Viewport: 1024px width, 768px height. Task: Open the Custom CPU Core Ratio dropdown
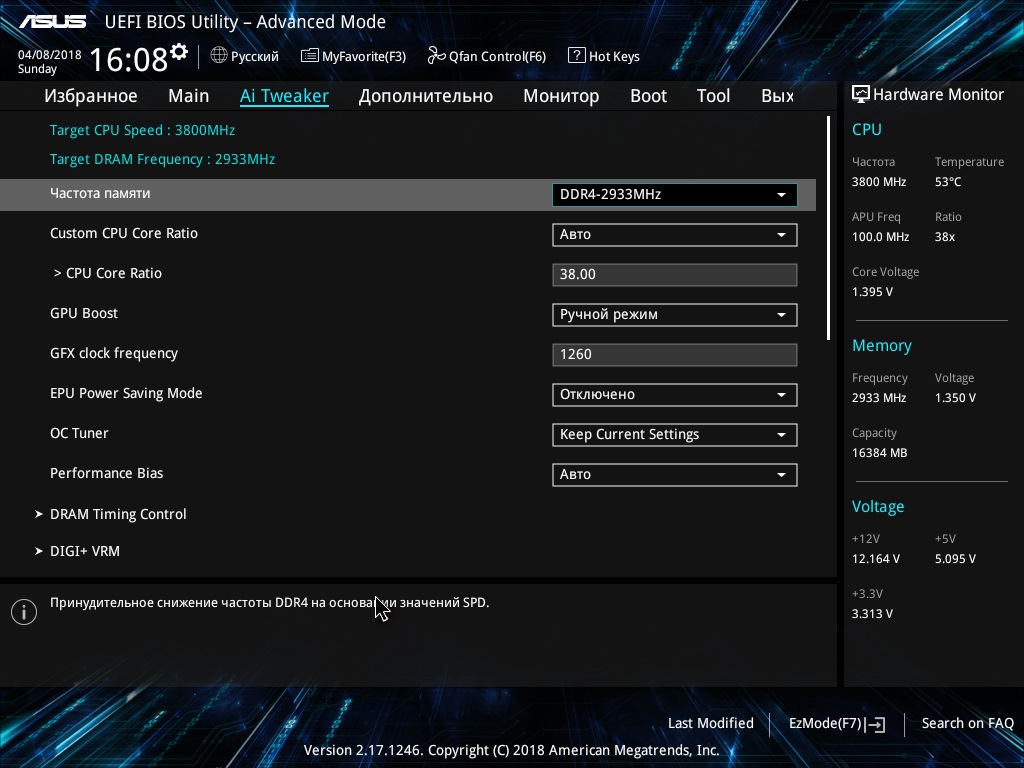675,234
